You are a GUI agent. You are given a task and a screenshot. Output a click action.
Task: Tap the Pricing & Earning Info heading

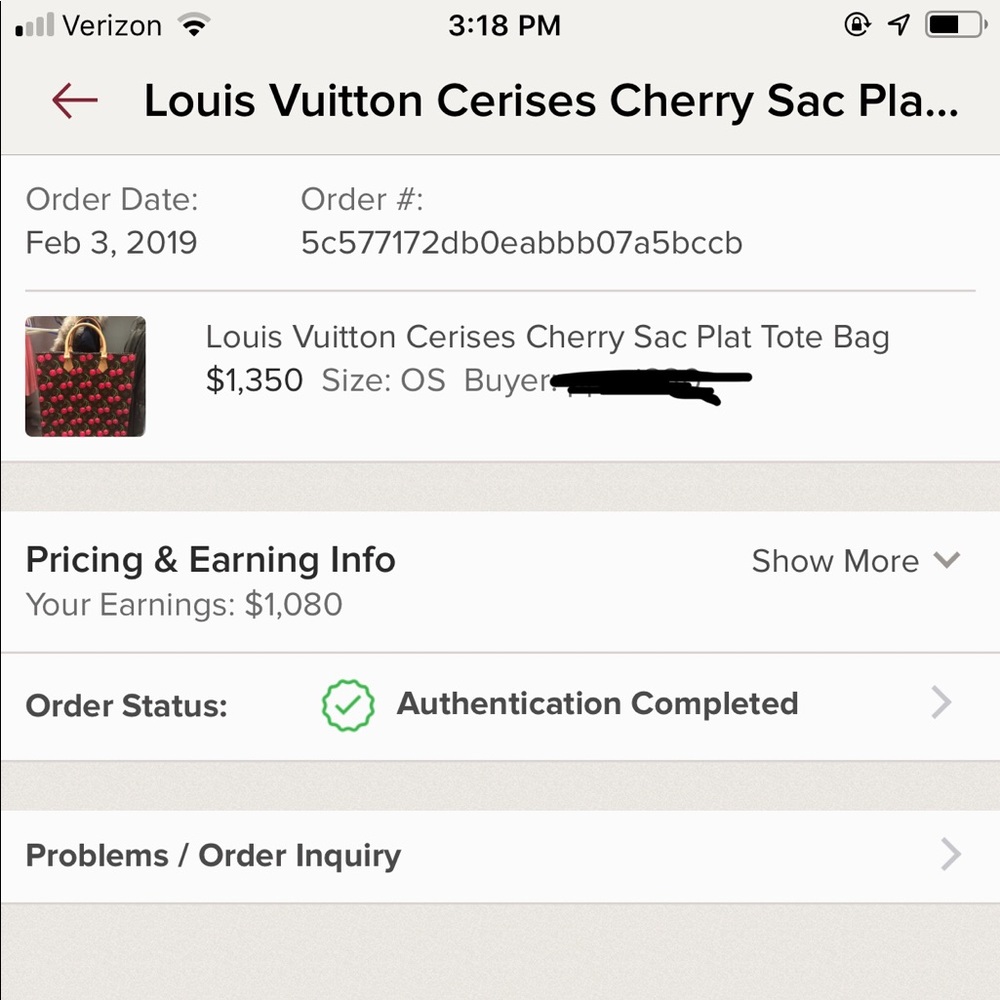click(x=210, y=560)
